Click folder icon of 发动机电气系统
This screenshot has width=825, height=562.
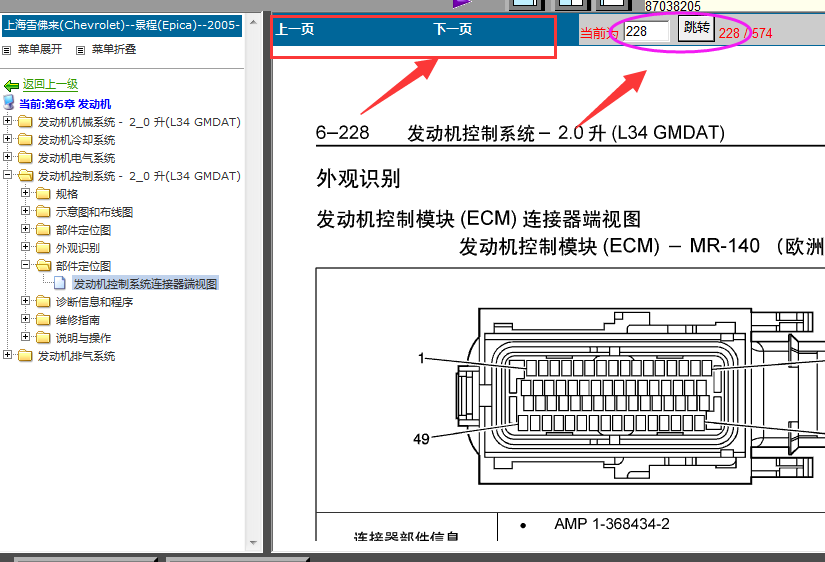click(25, 157)
